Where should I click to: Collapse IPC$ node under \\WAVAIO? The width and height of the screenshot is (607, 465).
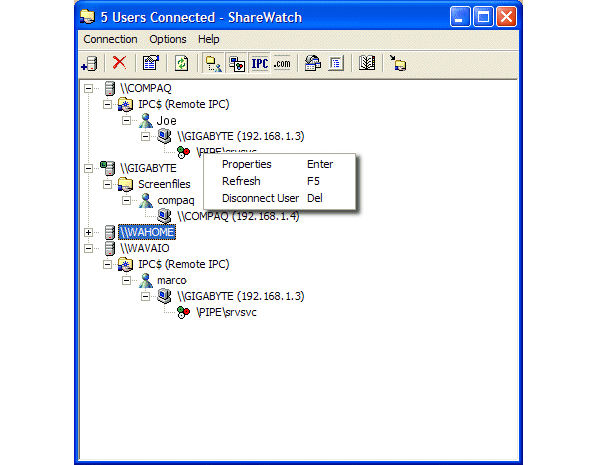point(108,264)
